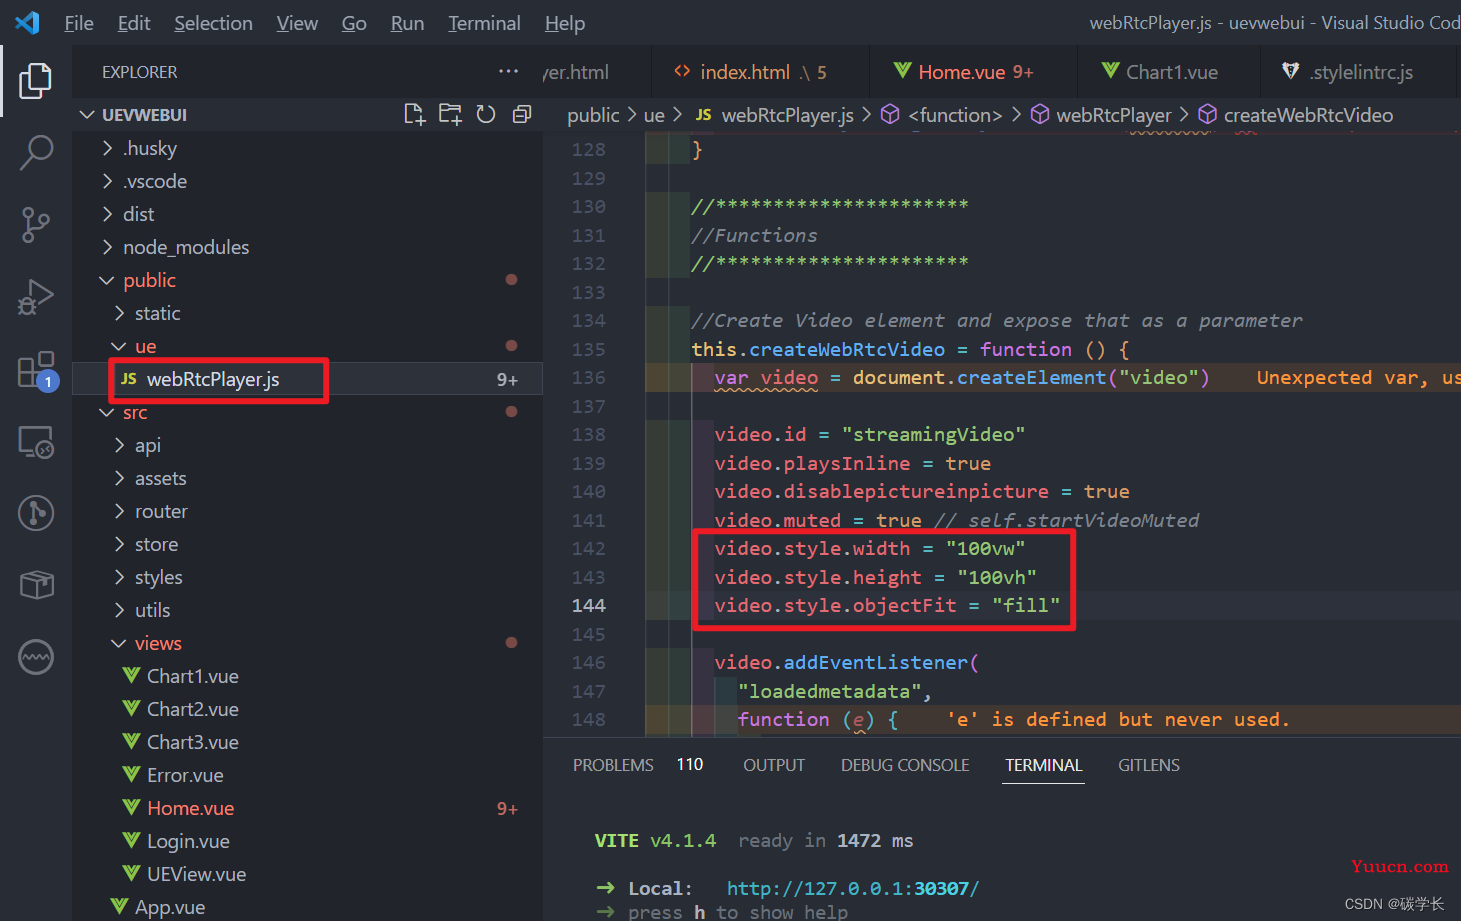Open the Edit menu
This screenshot has height=921, width=1461.
pos(134,23)
